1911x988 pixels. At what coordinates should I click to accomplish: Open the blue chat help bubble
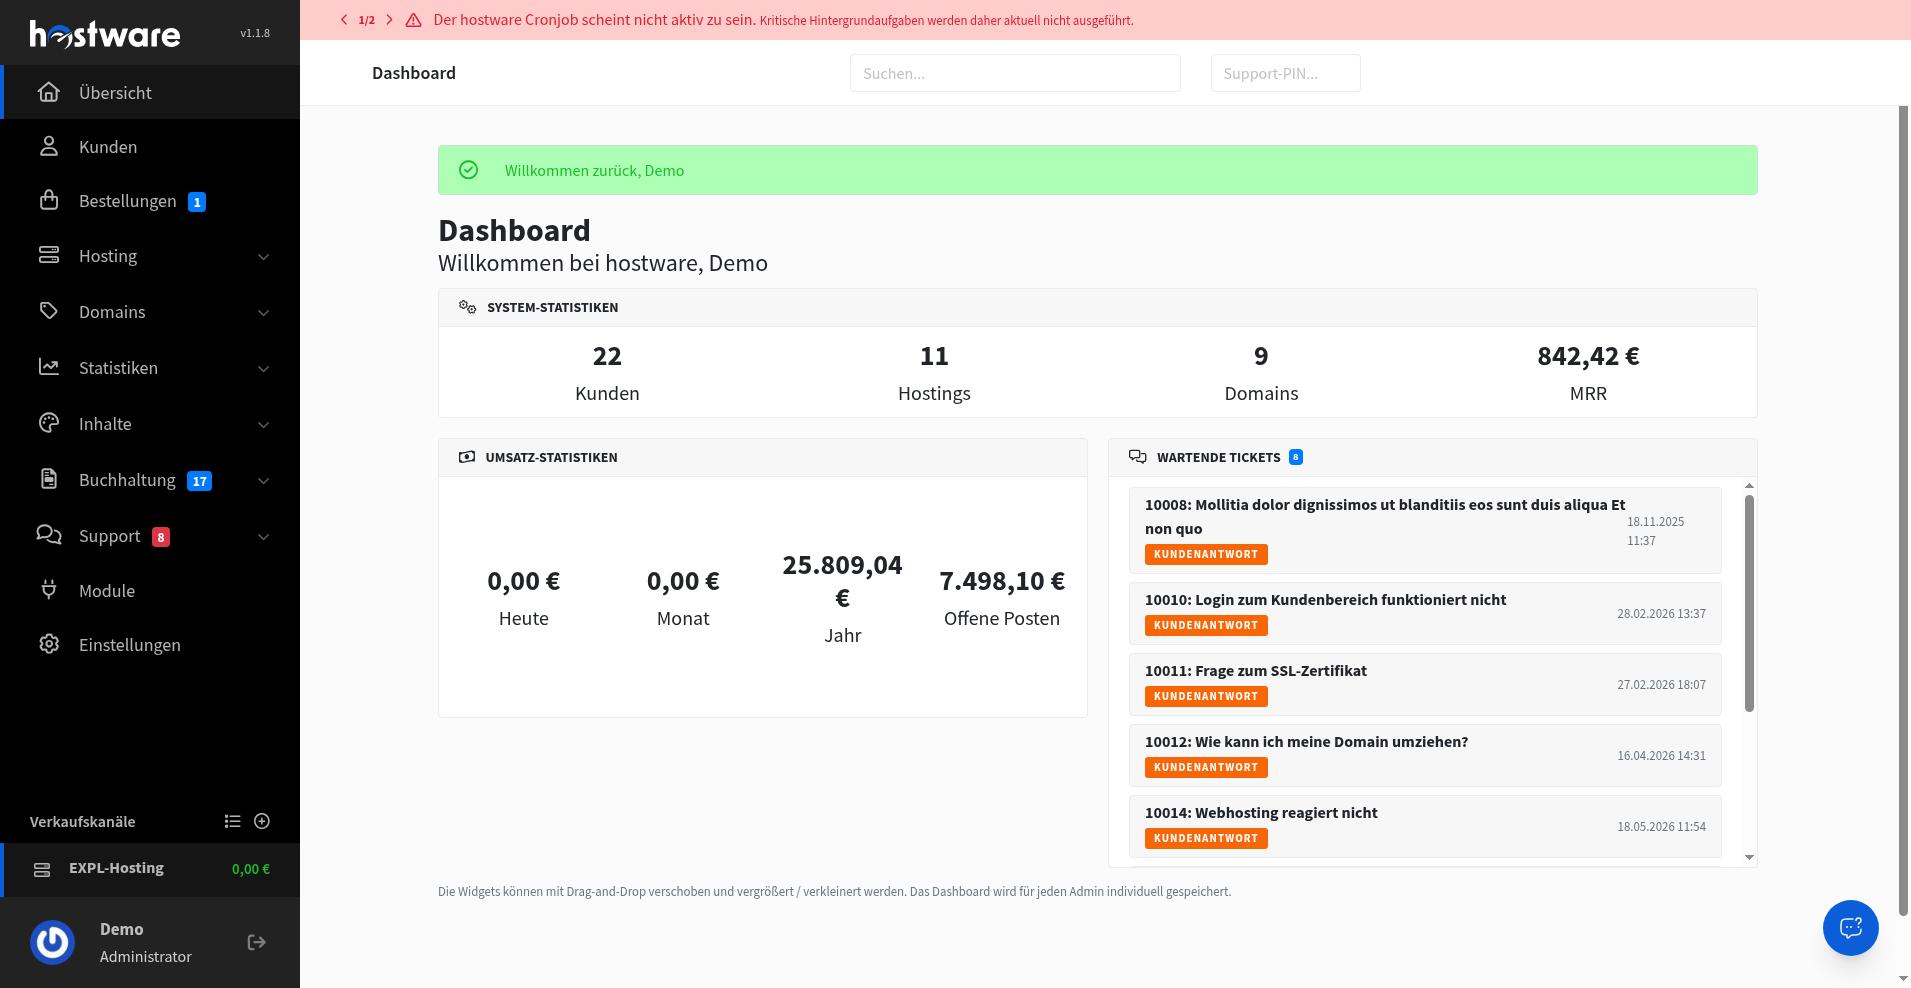click(1851, 927)
